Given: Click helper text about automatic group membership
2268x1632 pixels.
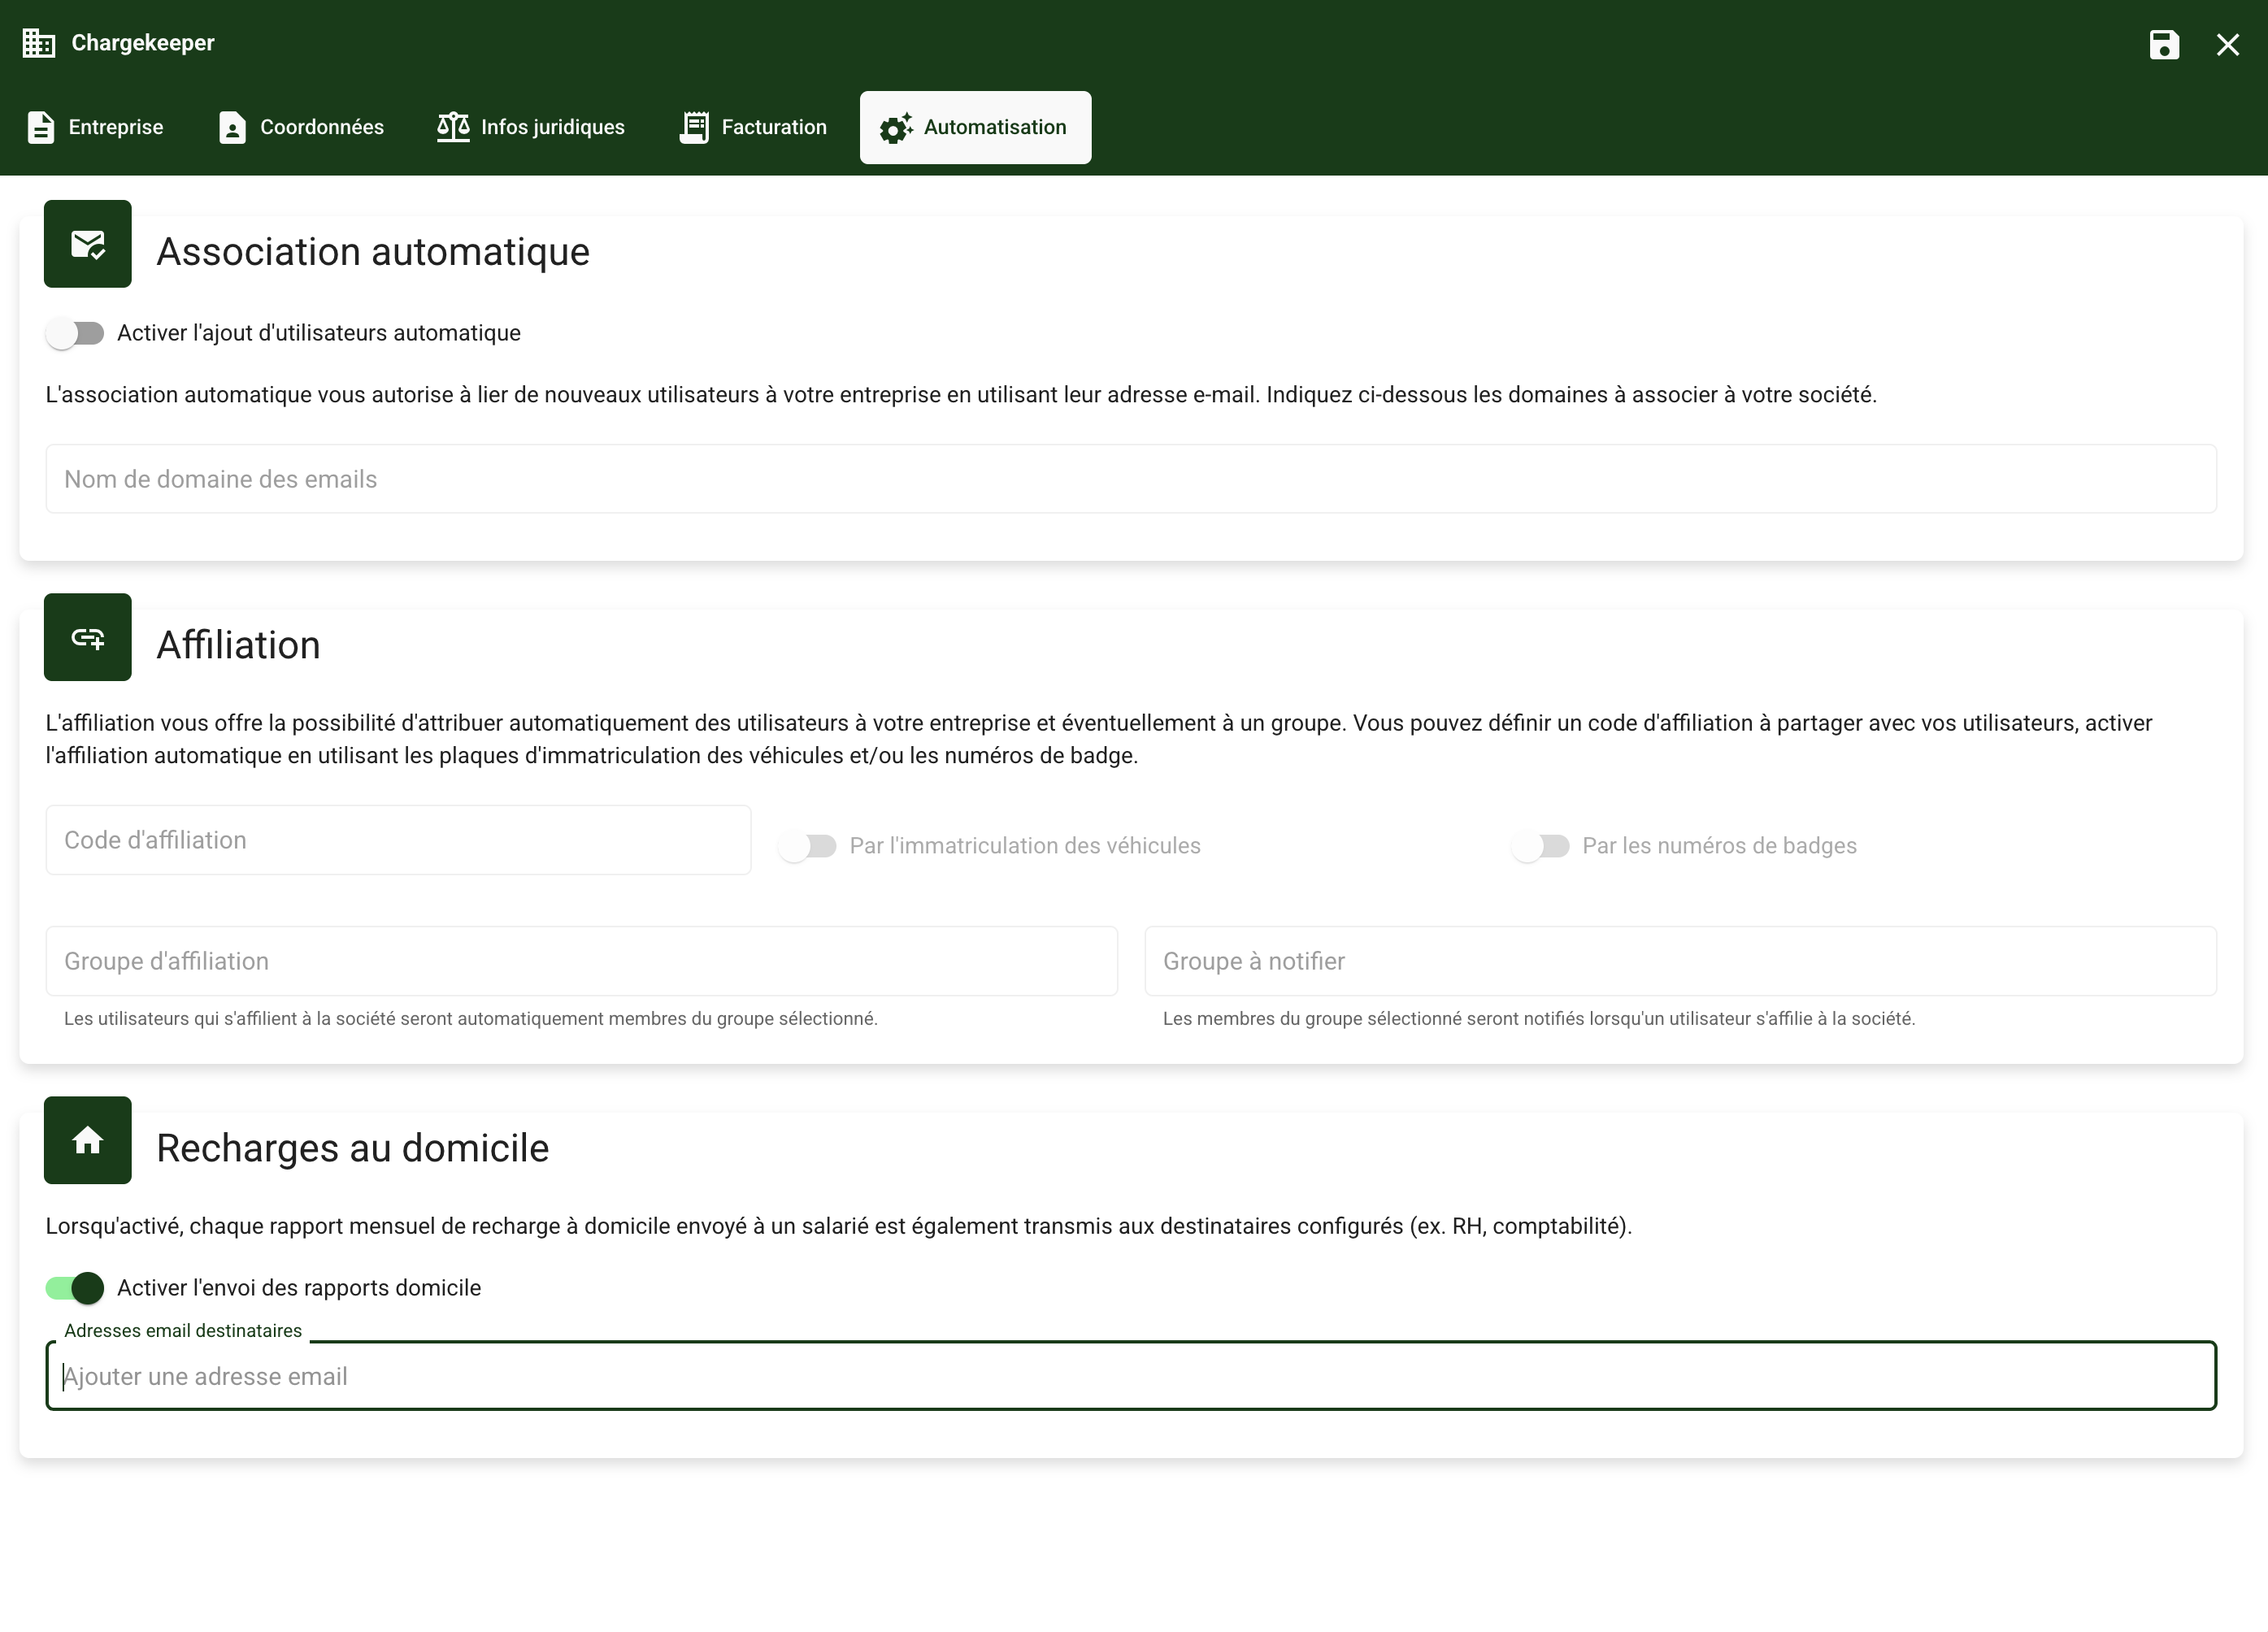Looking at the screenshot, I should coord(471,1019).
